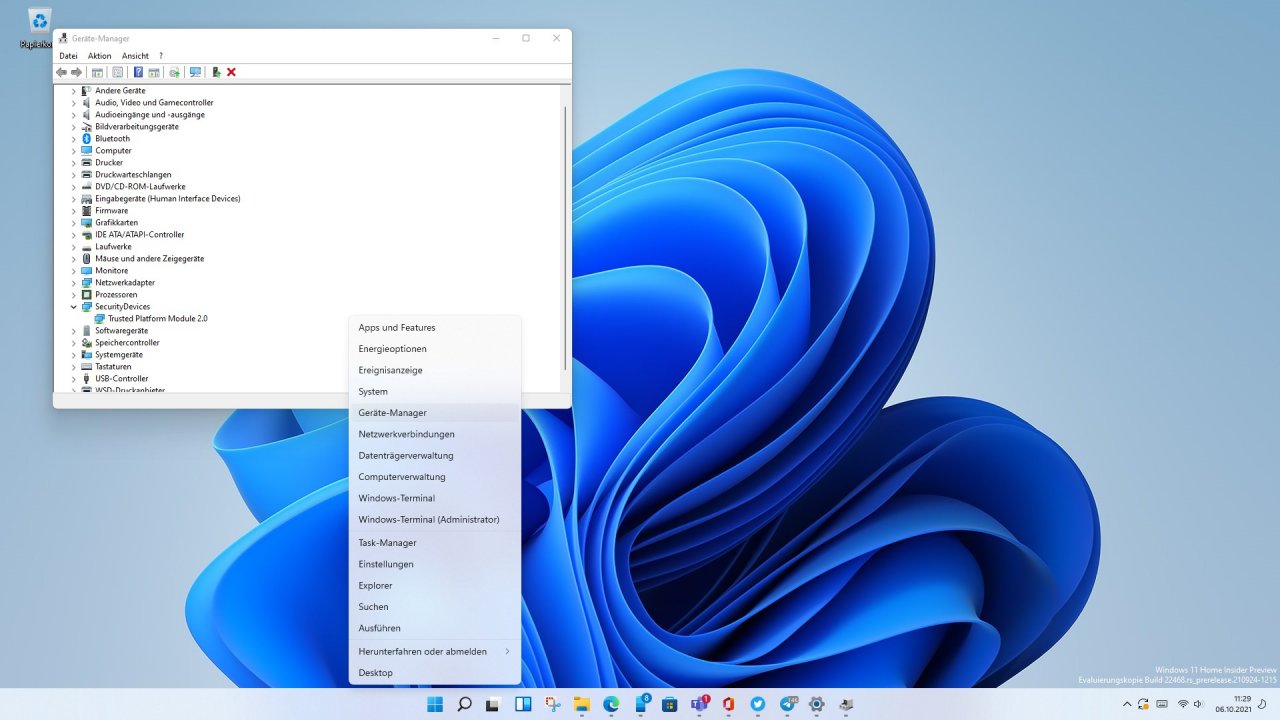Choose Geräte-Manager in the context menu
Viewport: 1280px width, 720px height.
tap(435, 413)
